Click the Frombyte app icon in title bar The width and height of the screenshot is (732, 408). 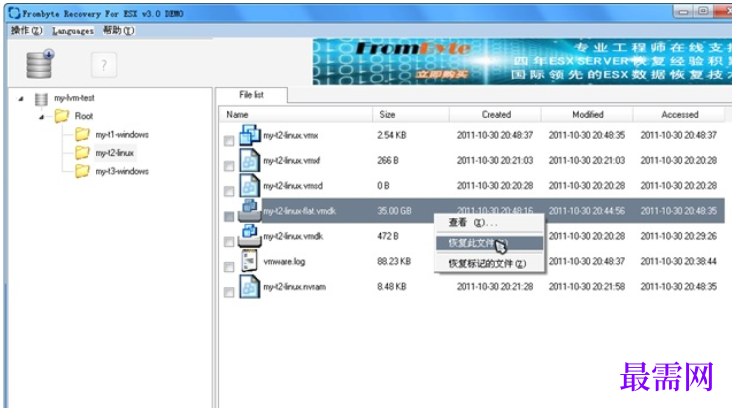click(x=14, y=13)
